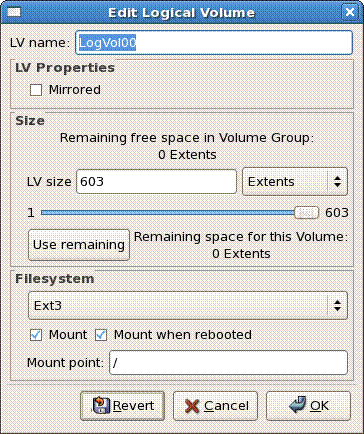
Task: Uncheck the Mount checkbox
Action: tap(36, 335)
